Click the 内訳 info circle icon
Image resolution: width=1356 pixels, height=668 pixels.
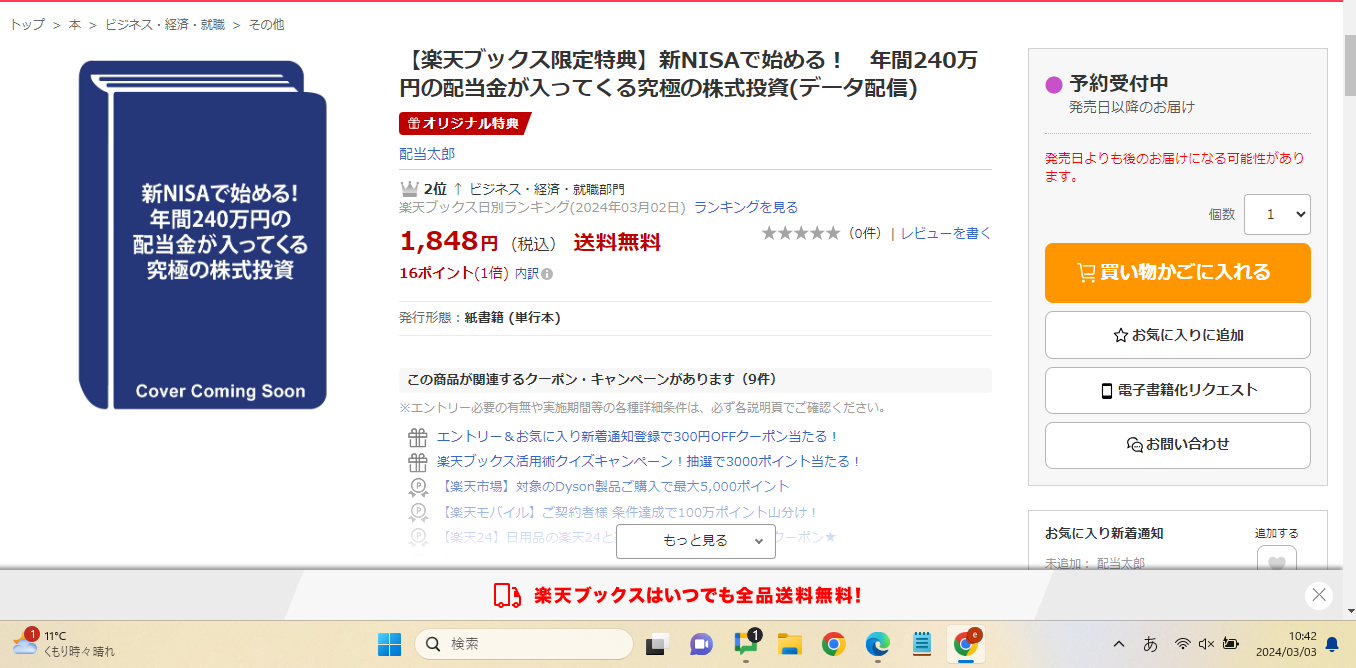click(x=547, y=273)
